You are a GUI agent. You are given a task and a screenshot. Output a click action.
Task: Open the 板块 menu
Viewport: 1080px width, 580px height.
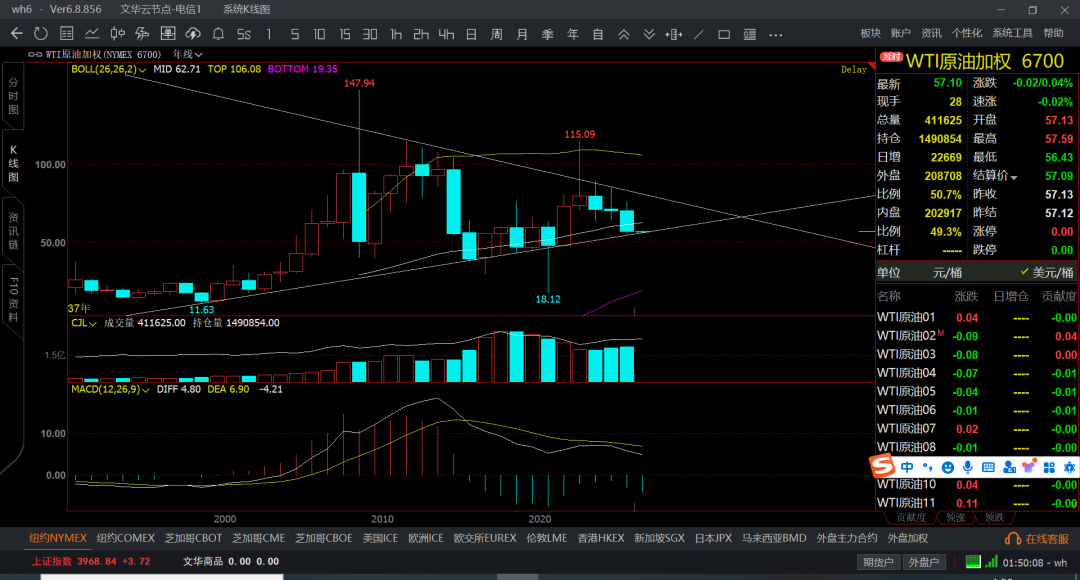[x=871, y=33]
